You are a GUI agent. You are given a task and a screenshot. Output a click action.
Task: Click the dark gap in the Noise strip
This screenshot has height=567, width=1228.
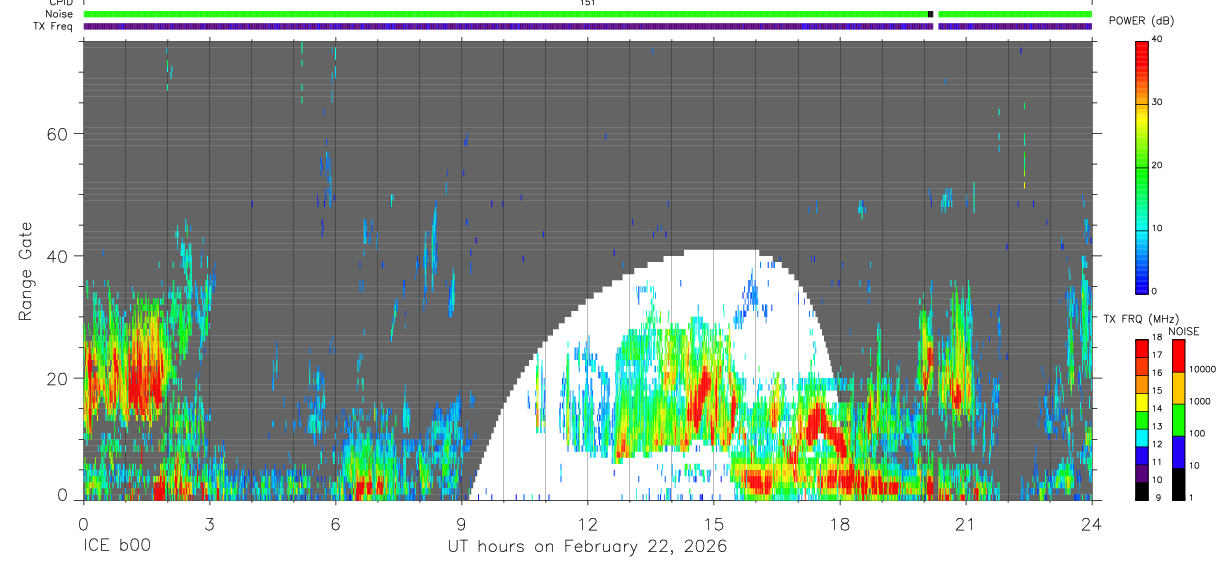pos(931,14)
